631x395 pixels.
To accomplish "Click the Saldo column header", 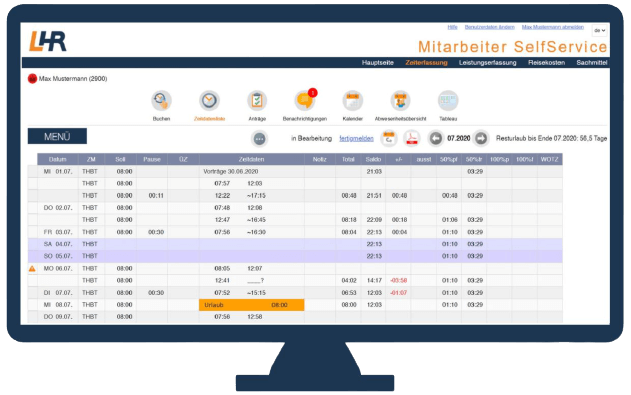I will coord(373,159).
